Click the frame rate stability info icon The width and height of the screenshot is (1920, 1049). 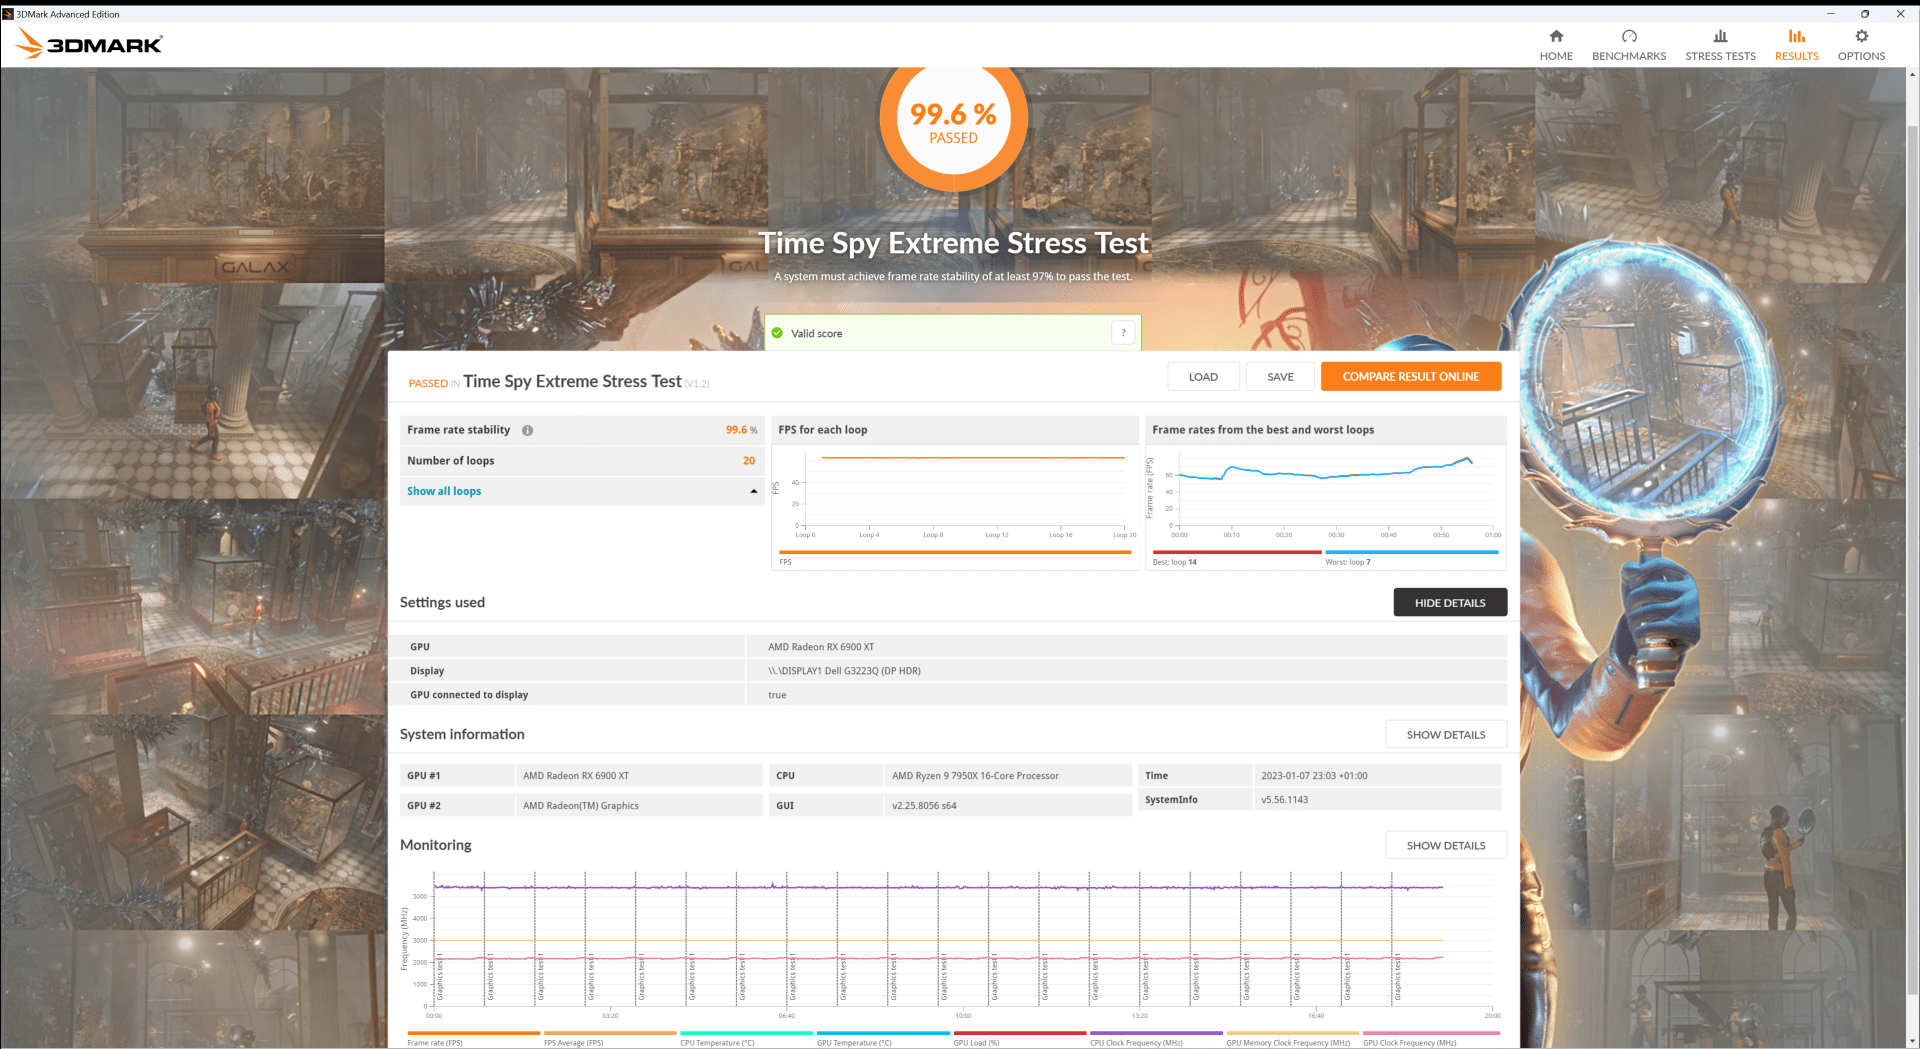[x=527, y=430]
